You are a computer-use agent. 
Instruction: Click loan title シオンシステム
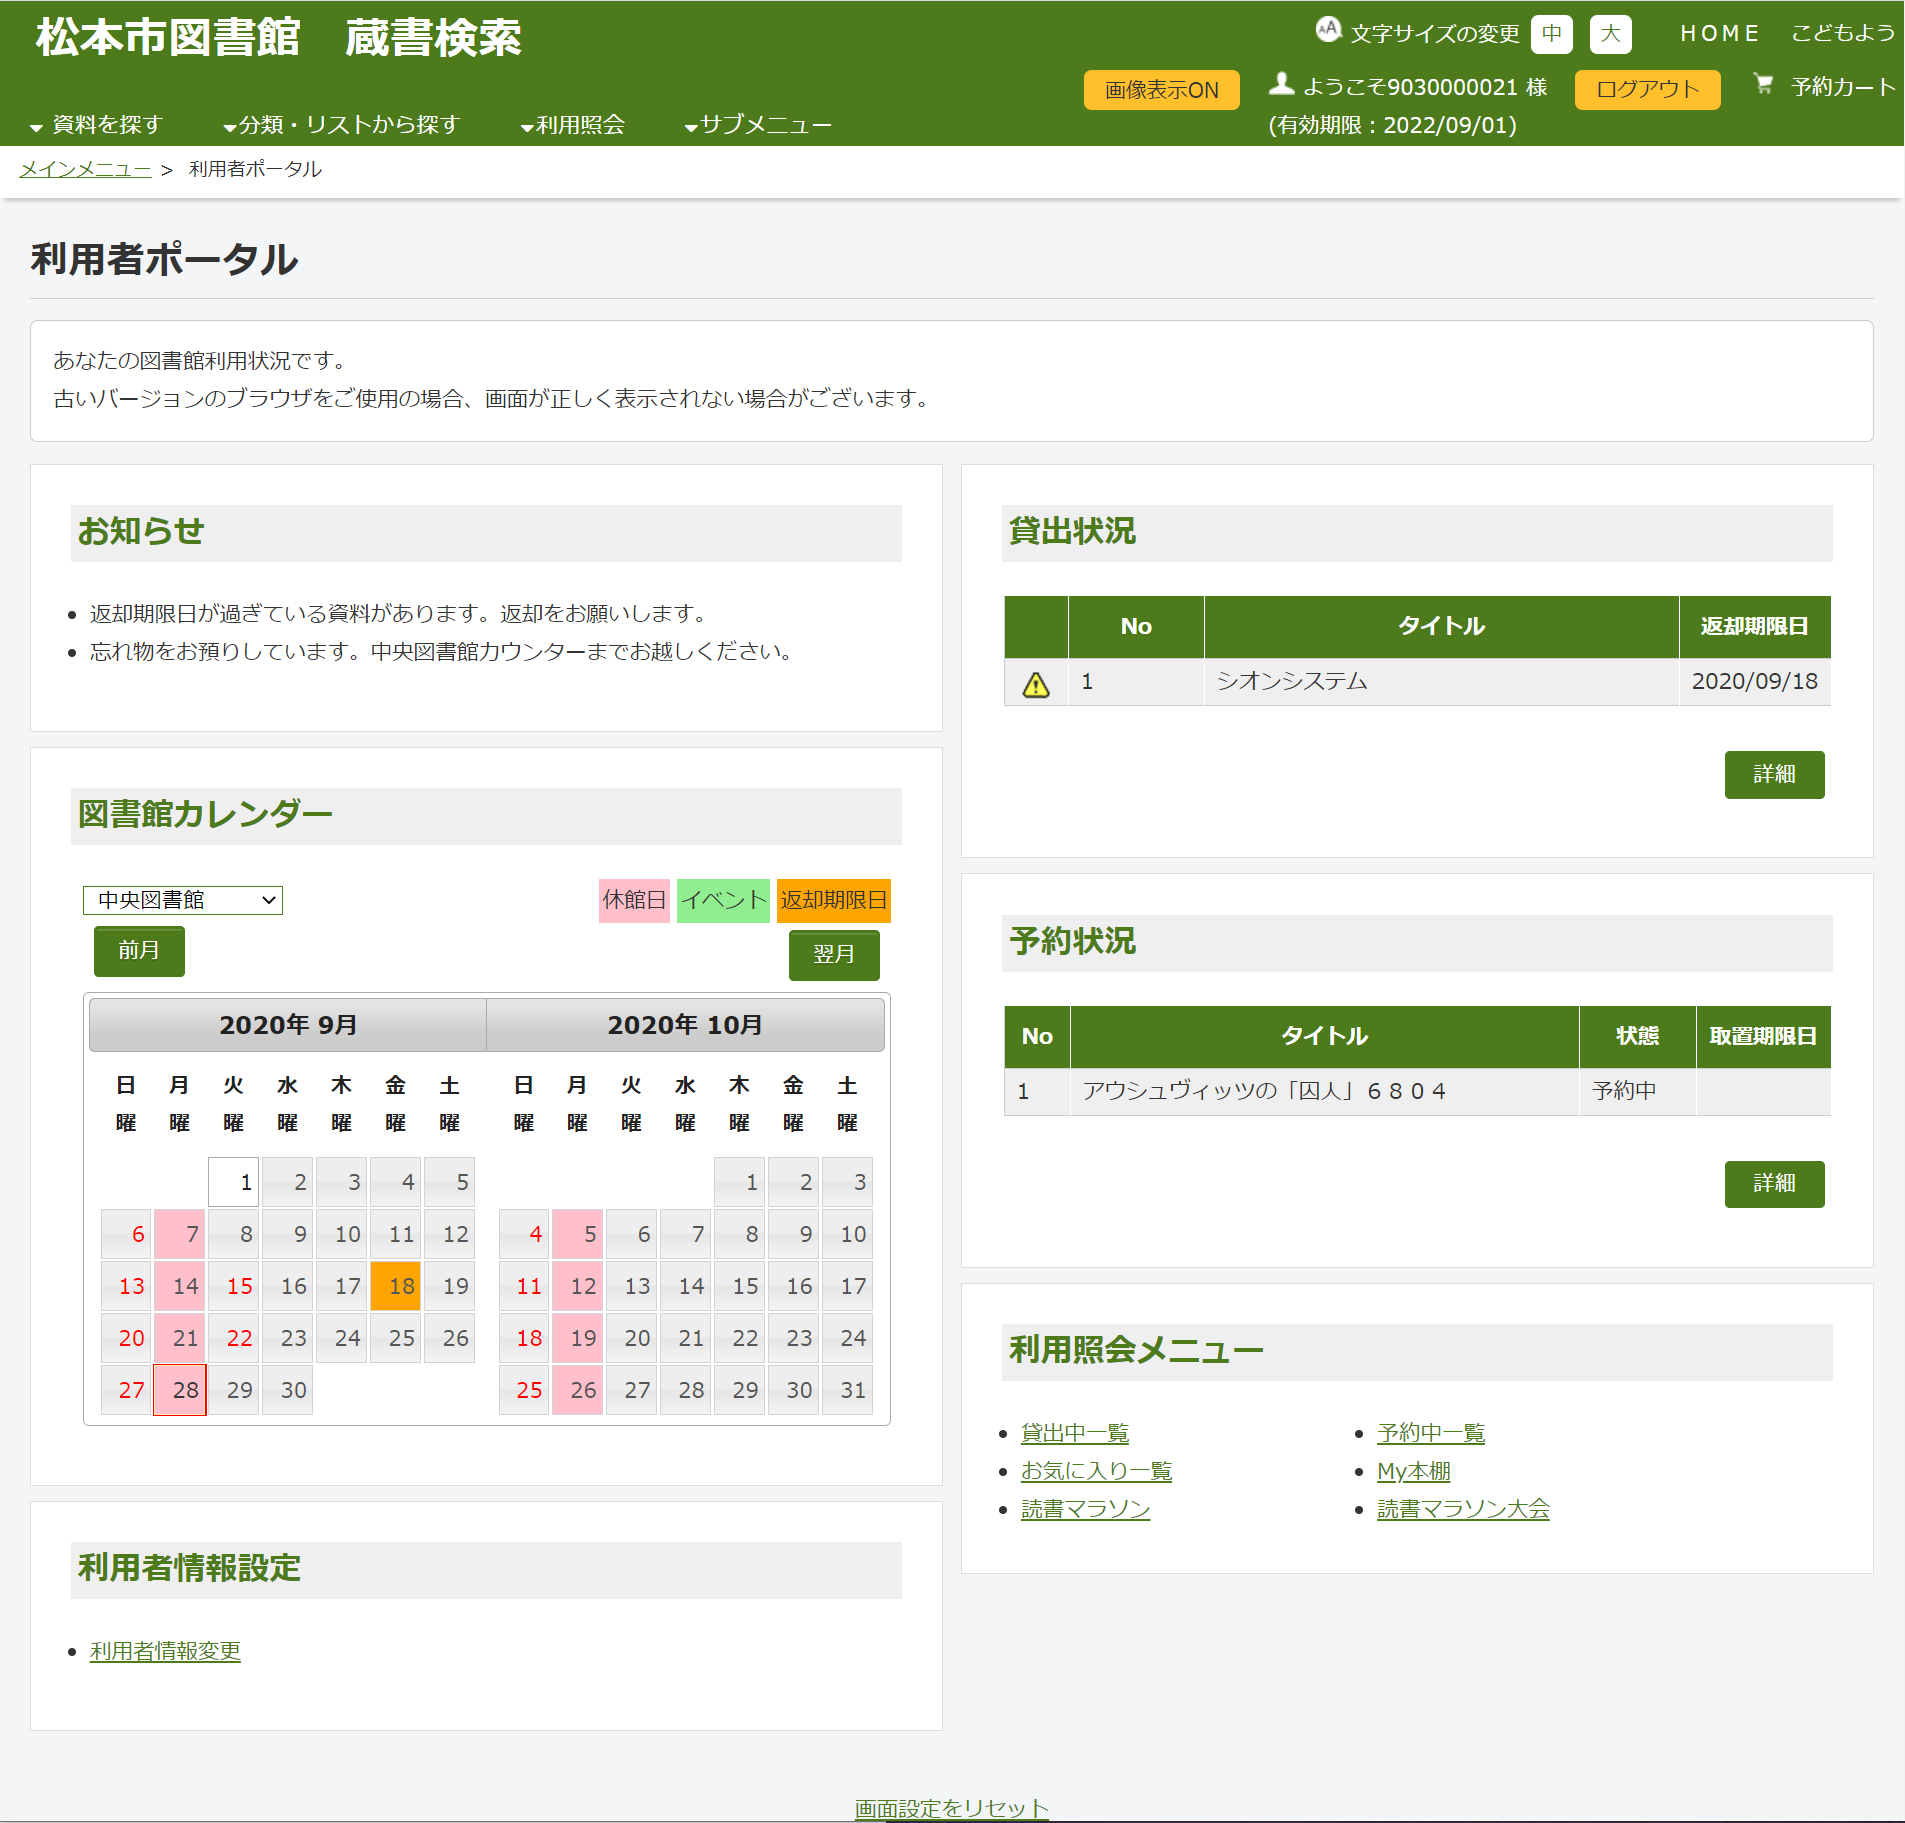(1291, 681)
